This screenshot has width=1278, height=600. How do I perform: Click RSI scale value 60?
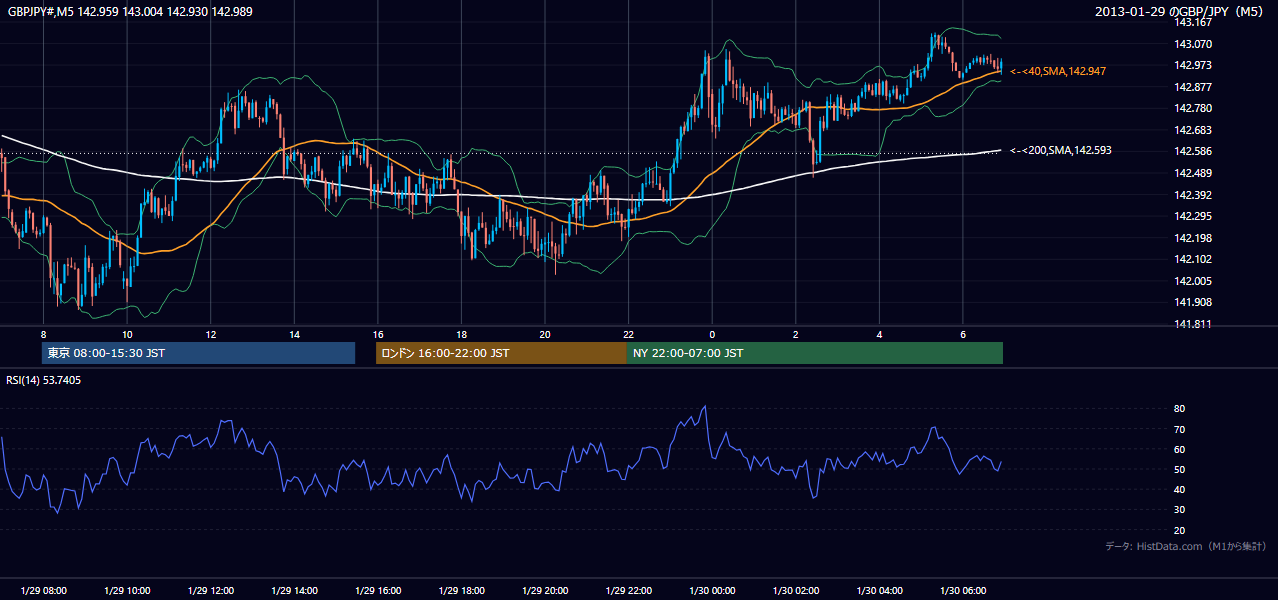pos(1179,449)
